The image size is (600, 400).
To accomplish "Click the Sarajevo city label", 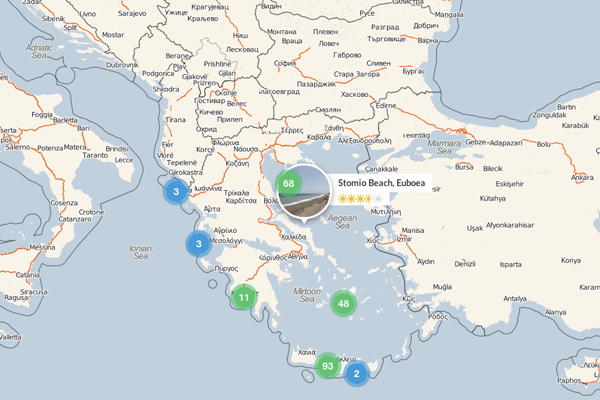I will [x=132, y=13].
